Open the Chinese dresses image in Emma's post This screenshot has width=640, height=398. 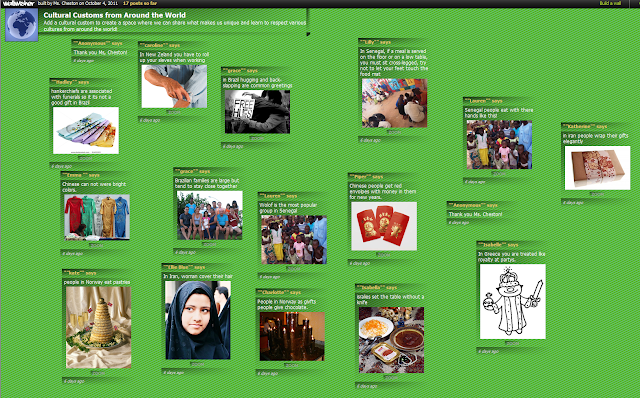point(97,217)
